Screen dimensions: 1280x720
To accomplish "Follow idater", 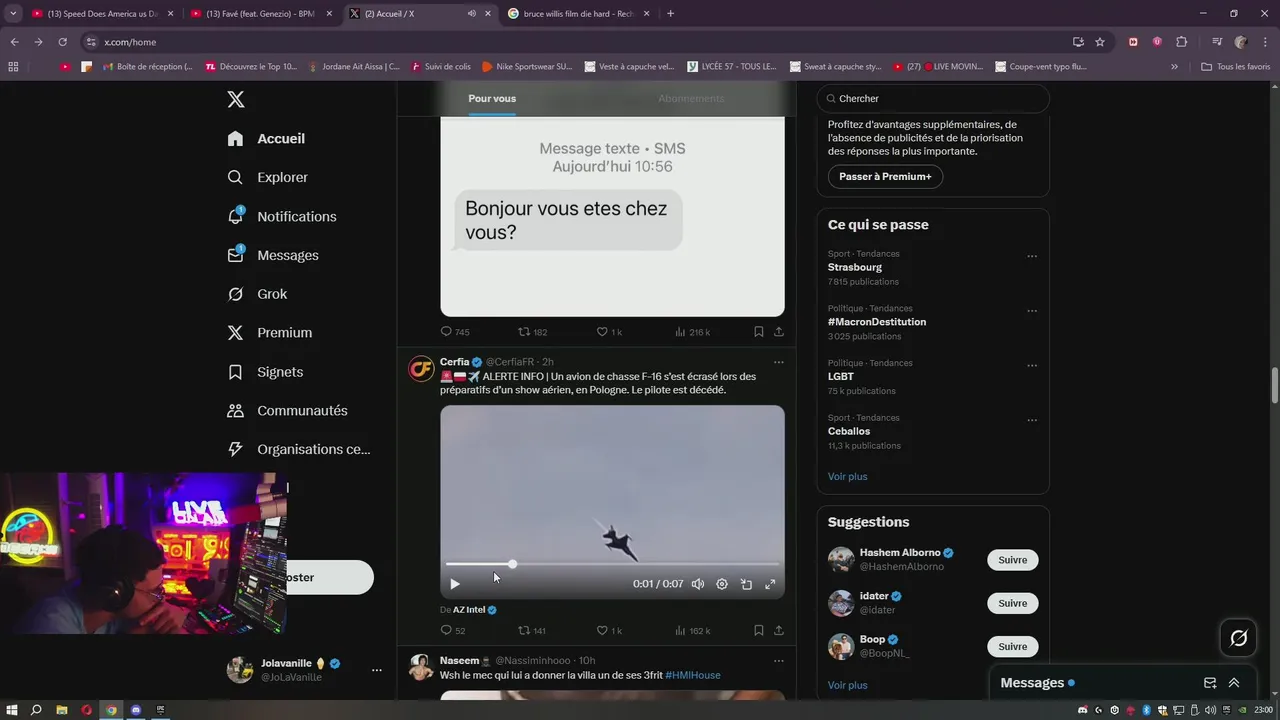I will 1013,603.
